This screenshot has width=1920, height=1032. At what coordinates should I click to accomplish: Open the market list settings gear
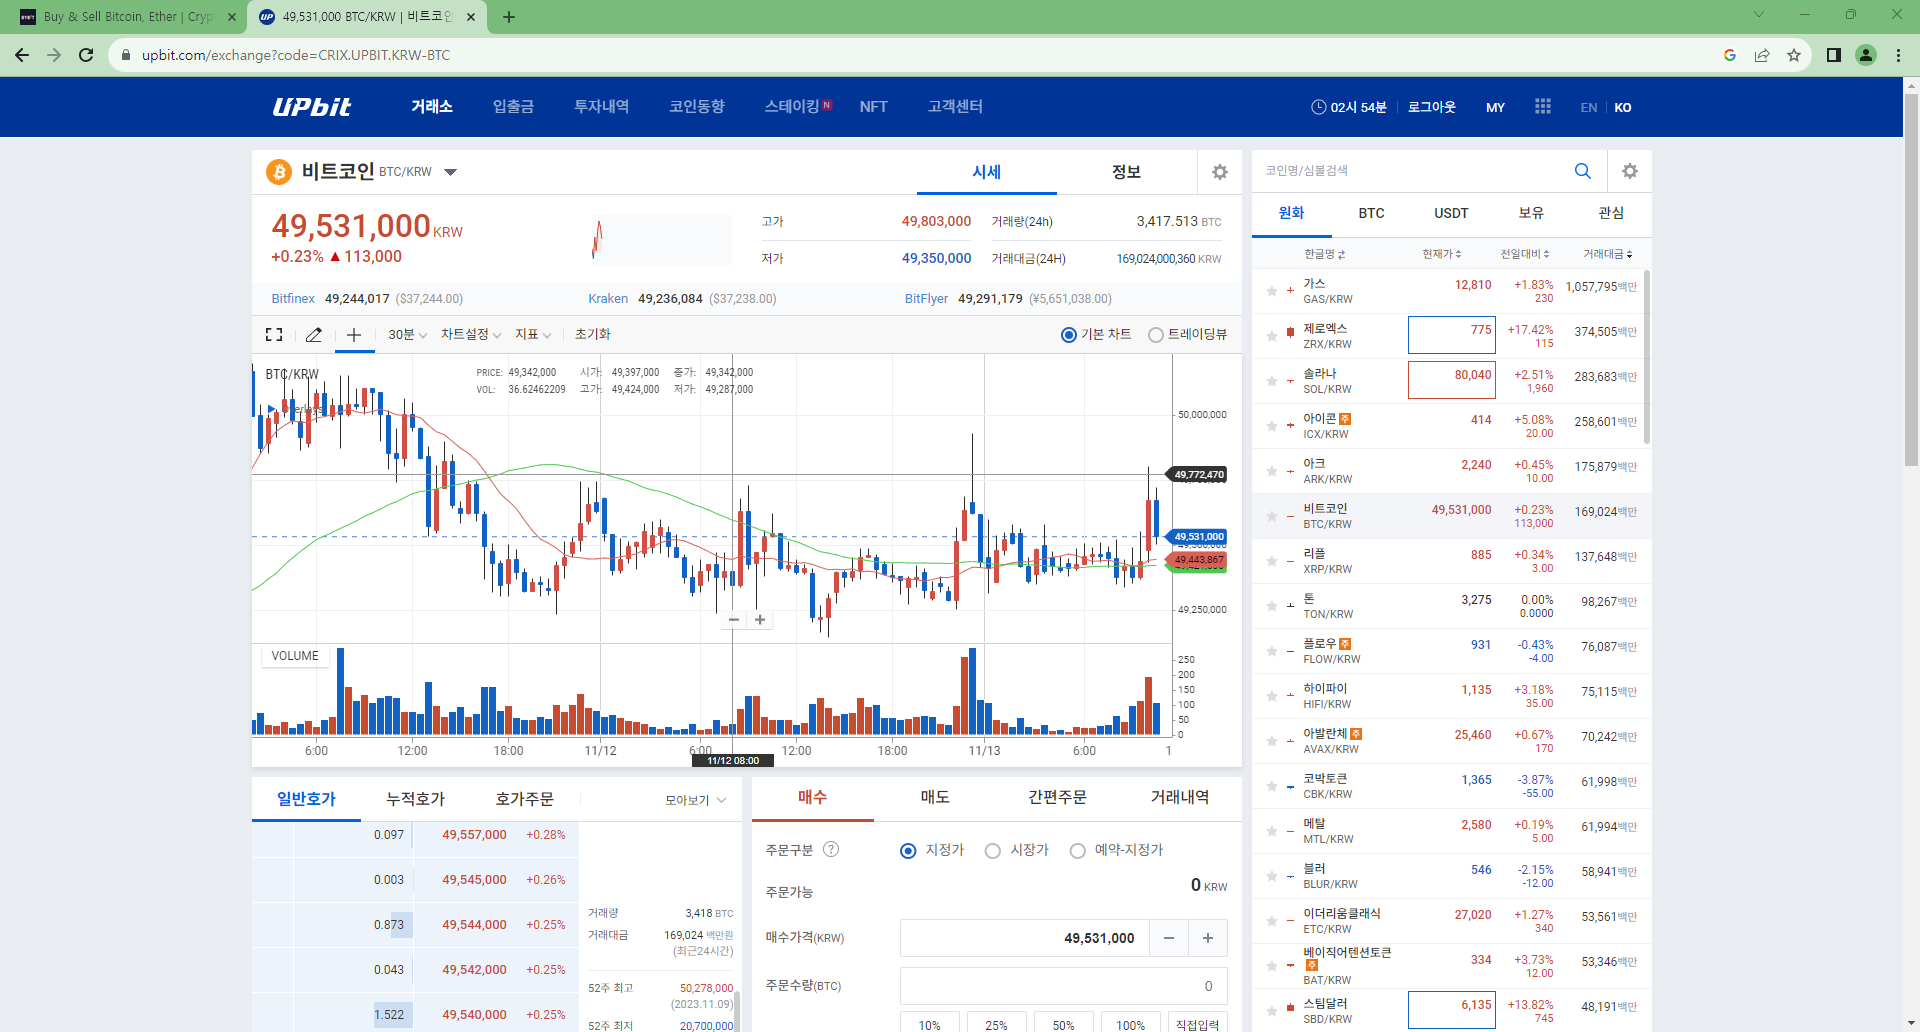coord(1630,171)
